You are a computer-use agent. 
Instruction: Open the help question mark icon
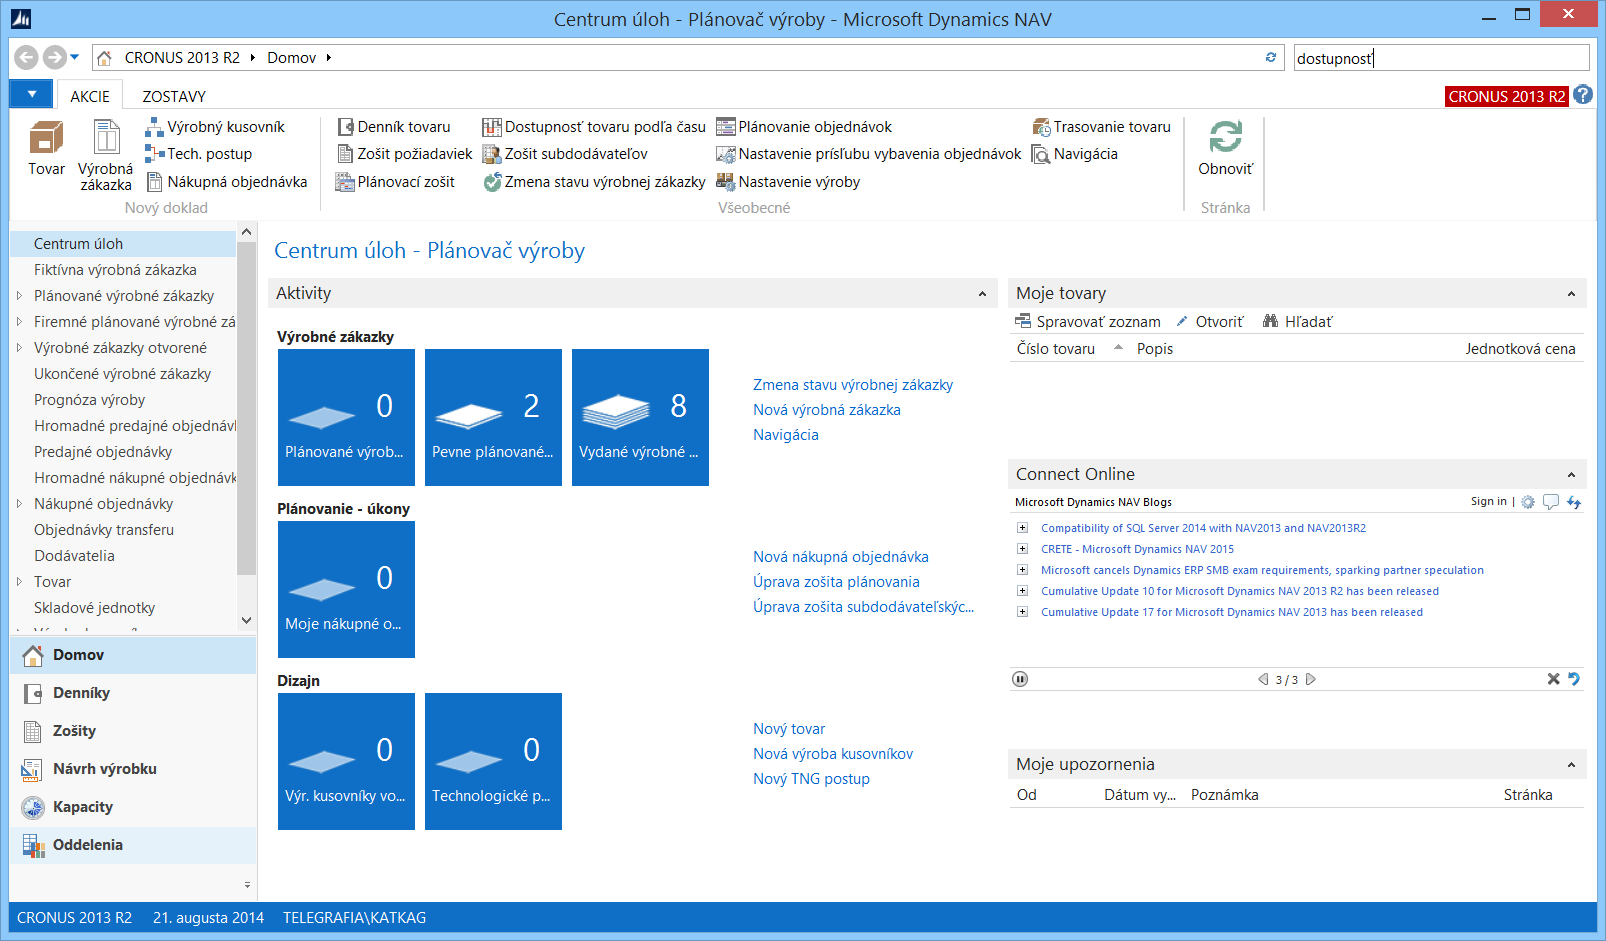[x=1582, y=95]
